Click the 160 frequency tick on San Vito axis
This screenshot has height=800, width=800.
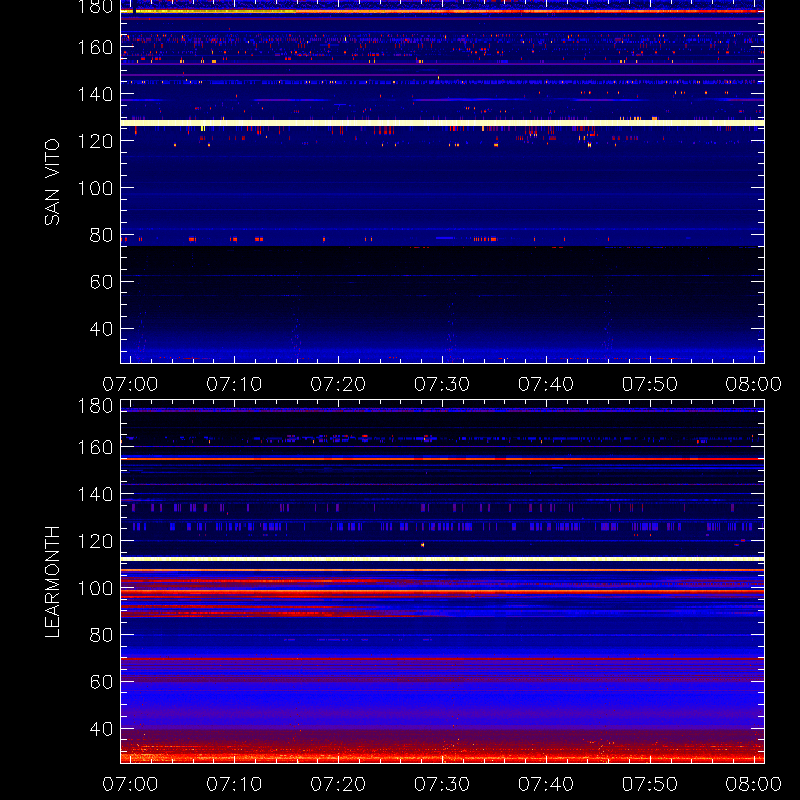[x=95, y=47]
